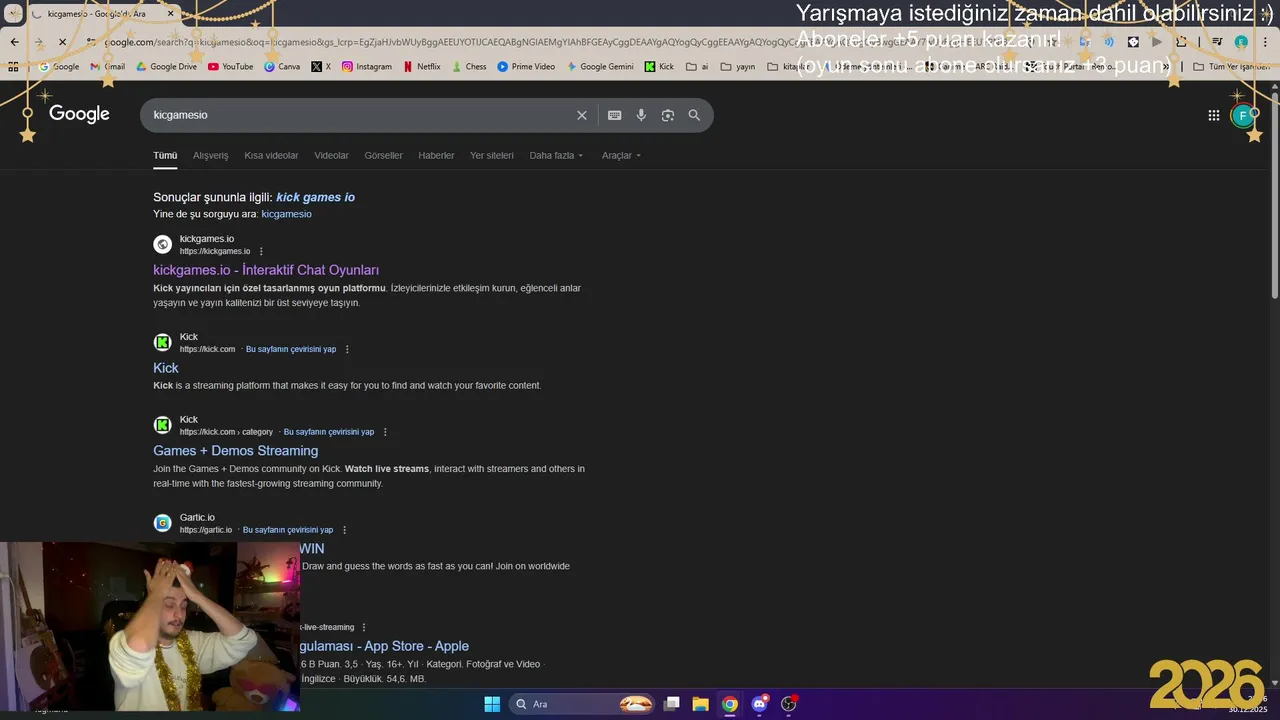Viewport: 1280px width, 720px height.
Task: Expand the 'Araçlar' tools dropdown
Action: coord(621,155)
